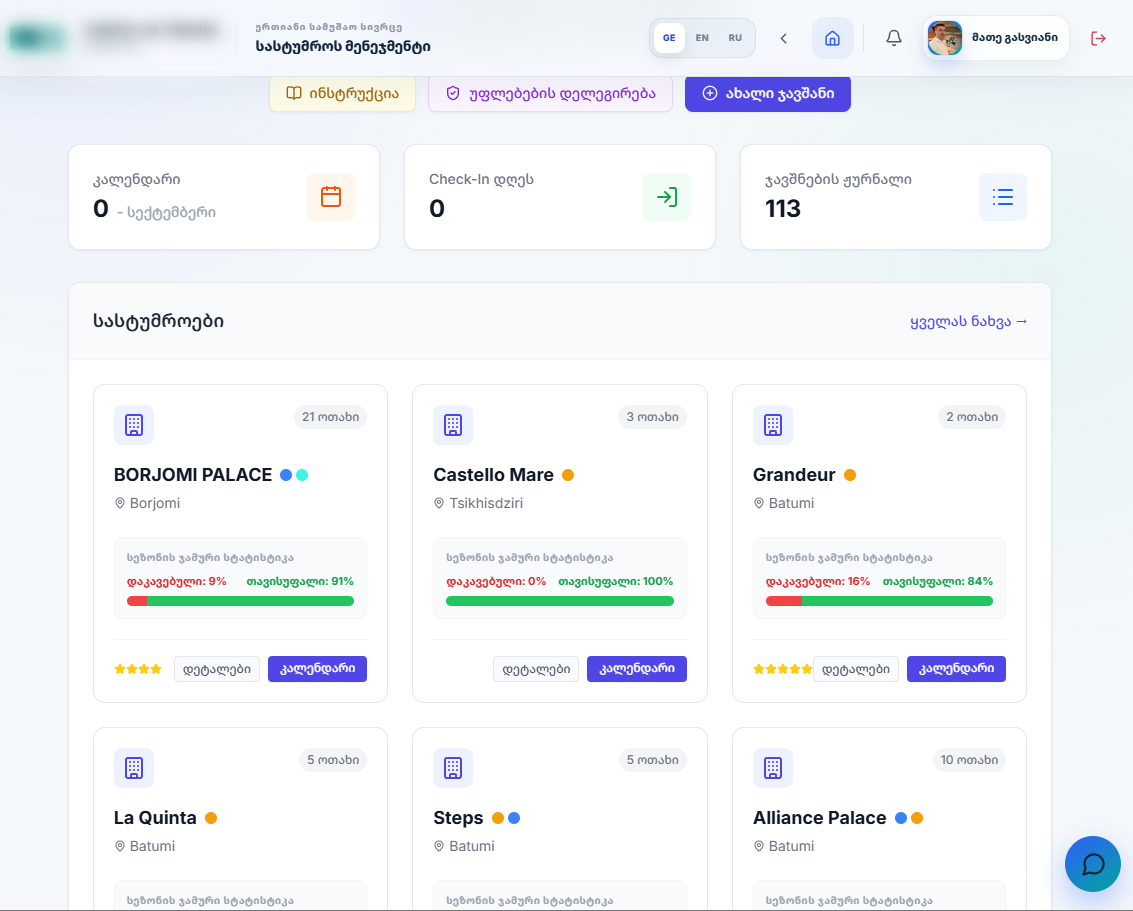This screenshot has width=1133, height=911.
Task: Open დეტალები for Grandeur
Action: [x=856, y=669]
